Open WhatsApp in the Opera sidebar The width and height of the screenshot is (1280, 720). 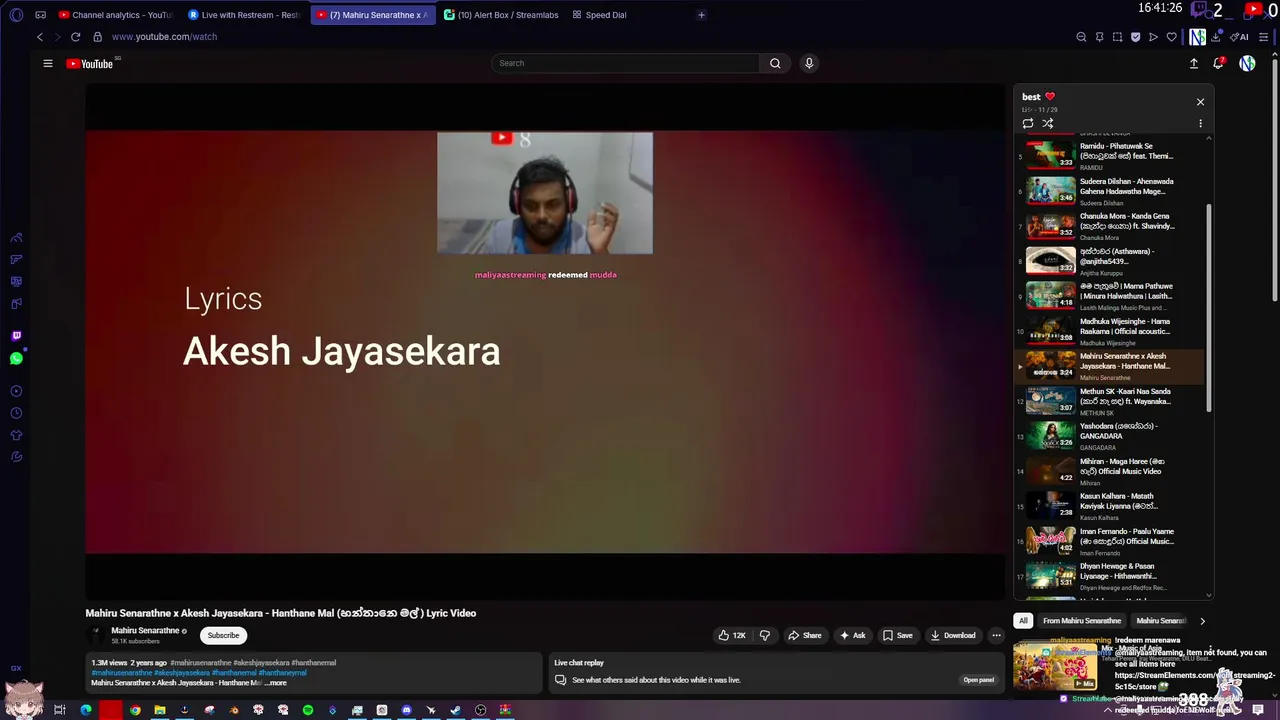click(x=16, y=358)
